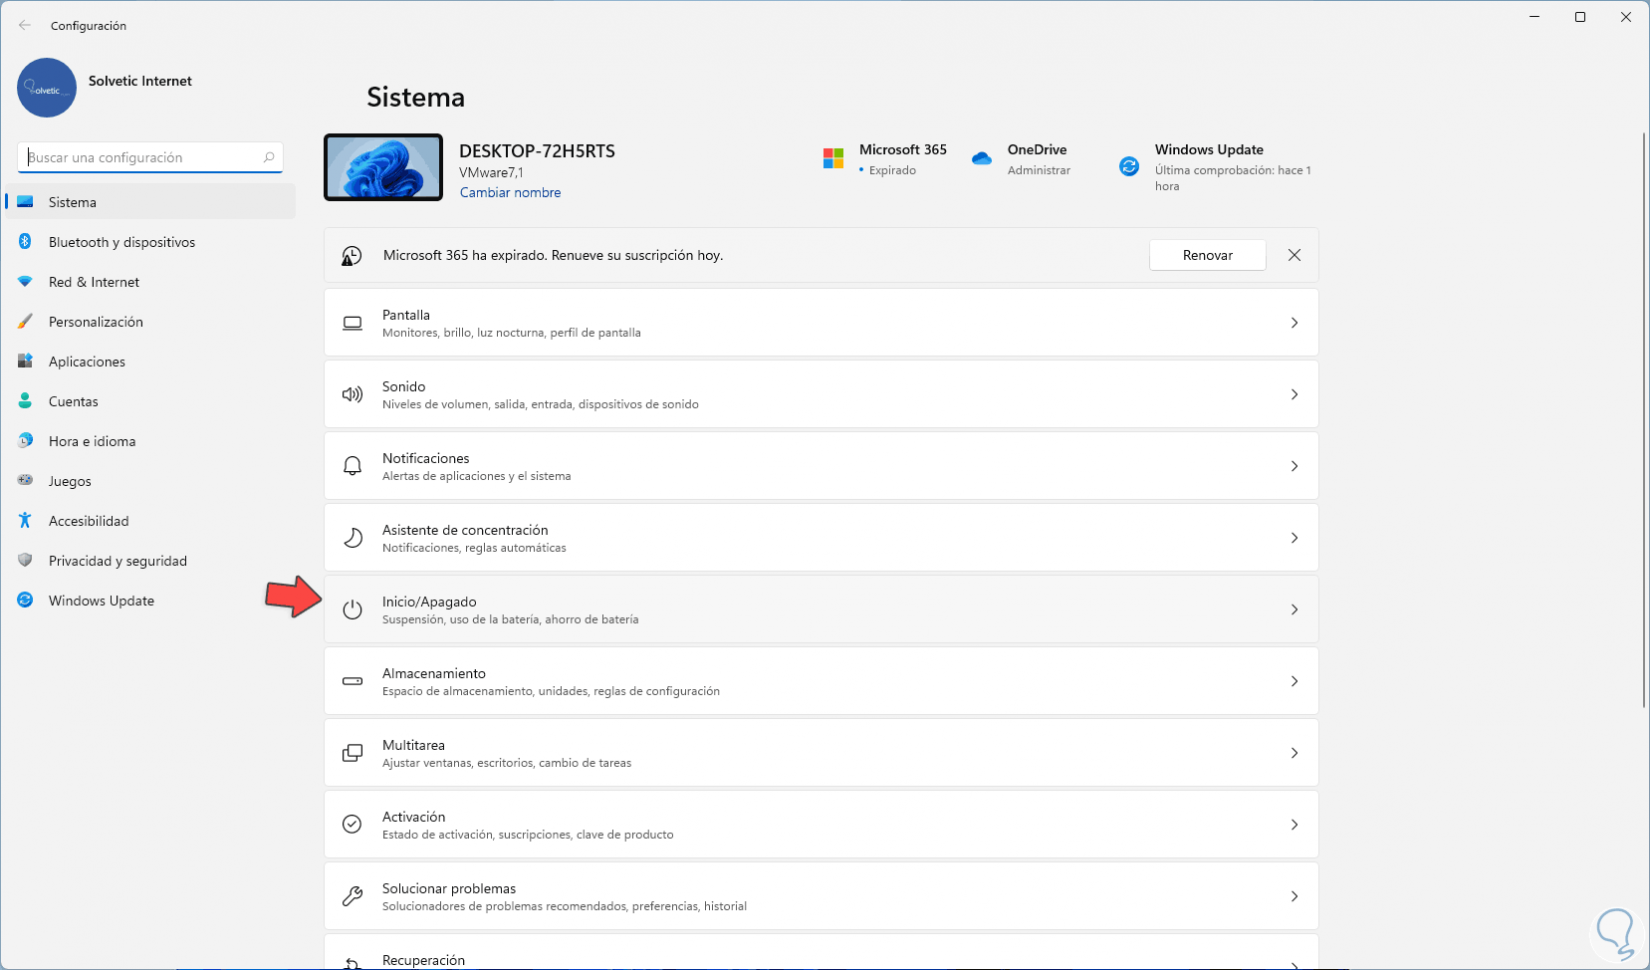The width and height of the screenshot is (1650, 970).
Task: Click the Notificaciones bell icon
Action: (352, 466)
